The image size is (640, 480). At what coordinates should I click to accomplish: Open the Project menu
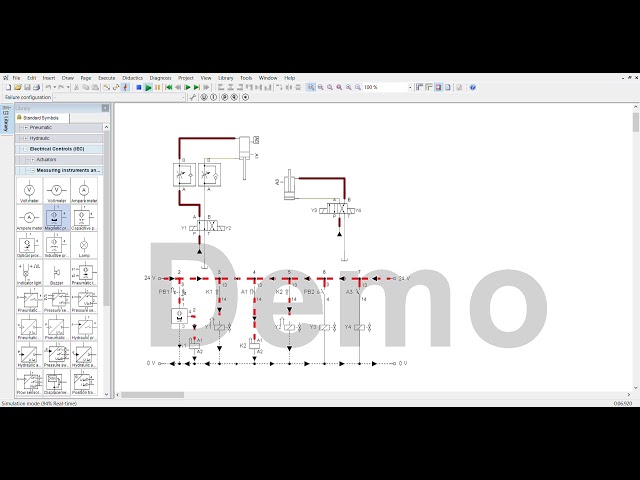click(186, 78)
